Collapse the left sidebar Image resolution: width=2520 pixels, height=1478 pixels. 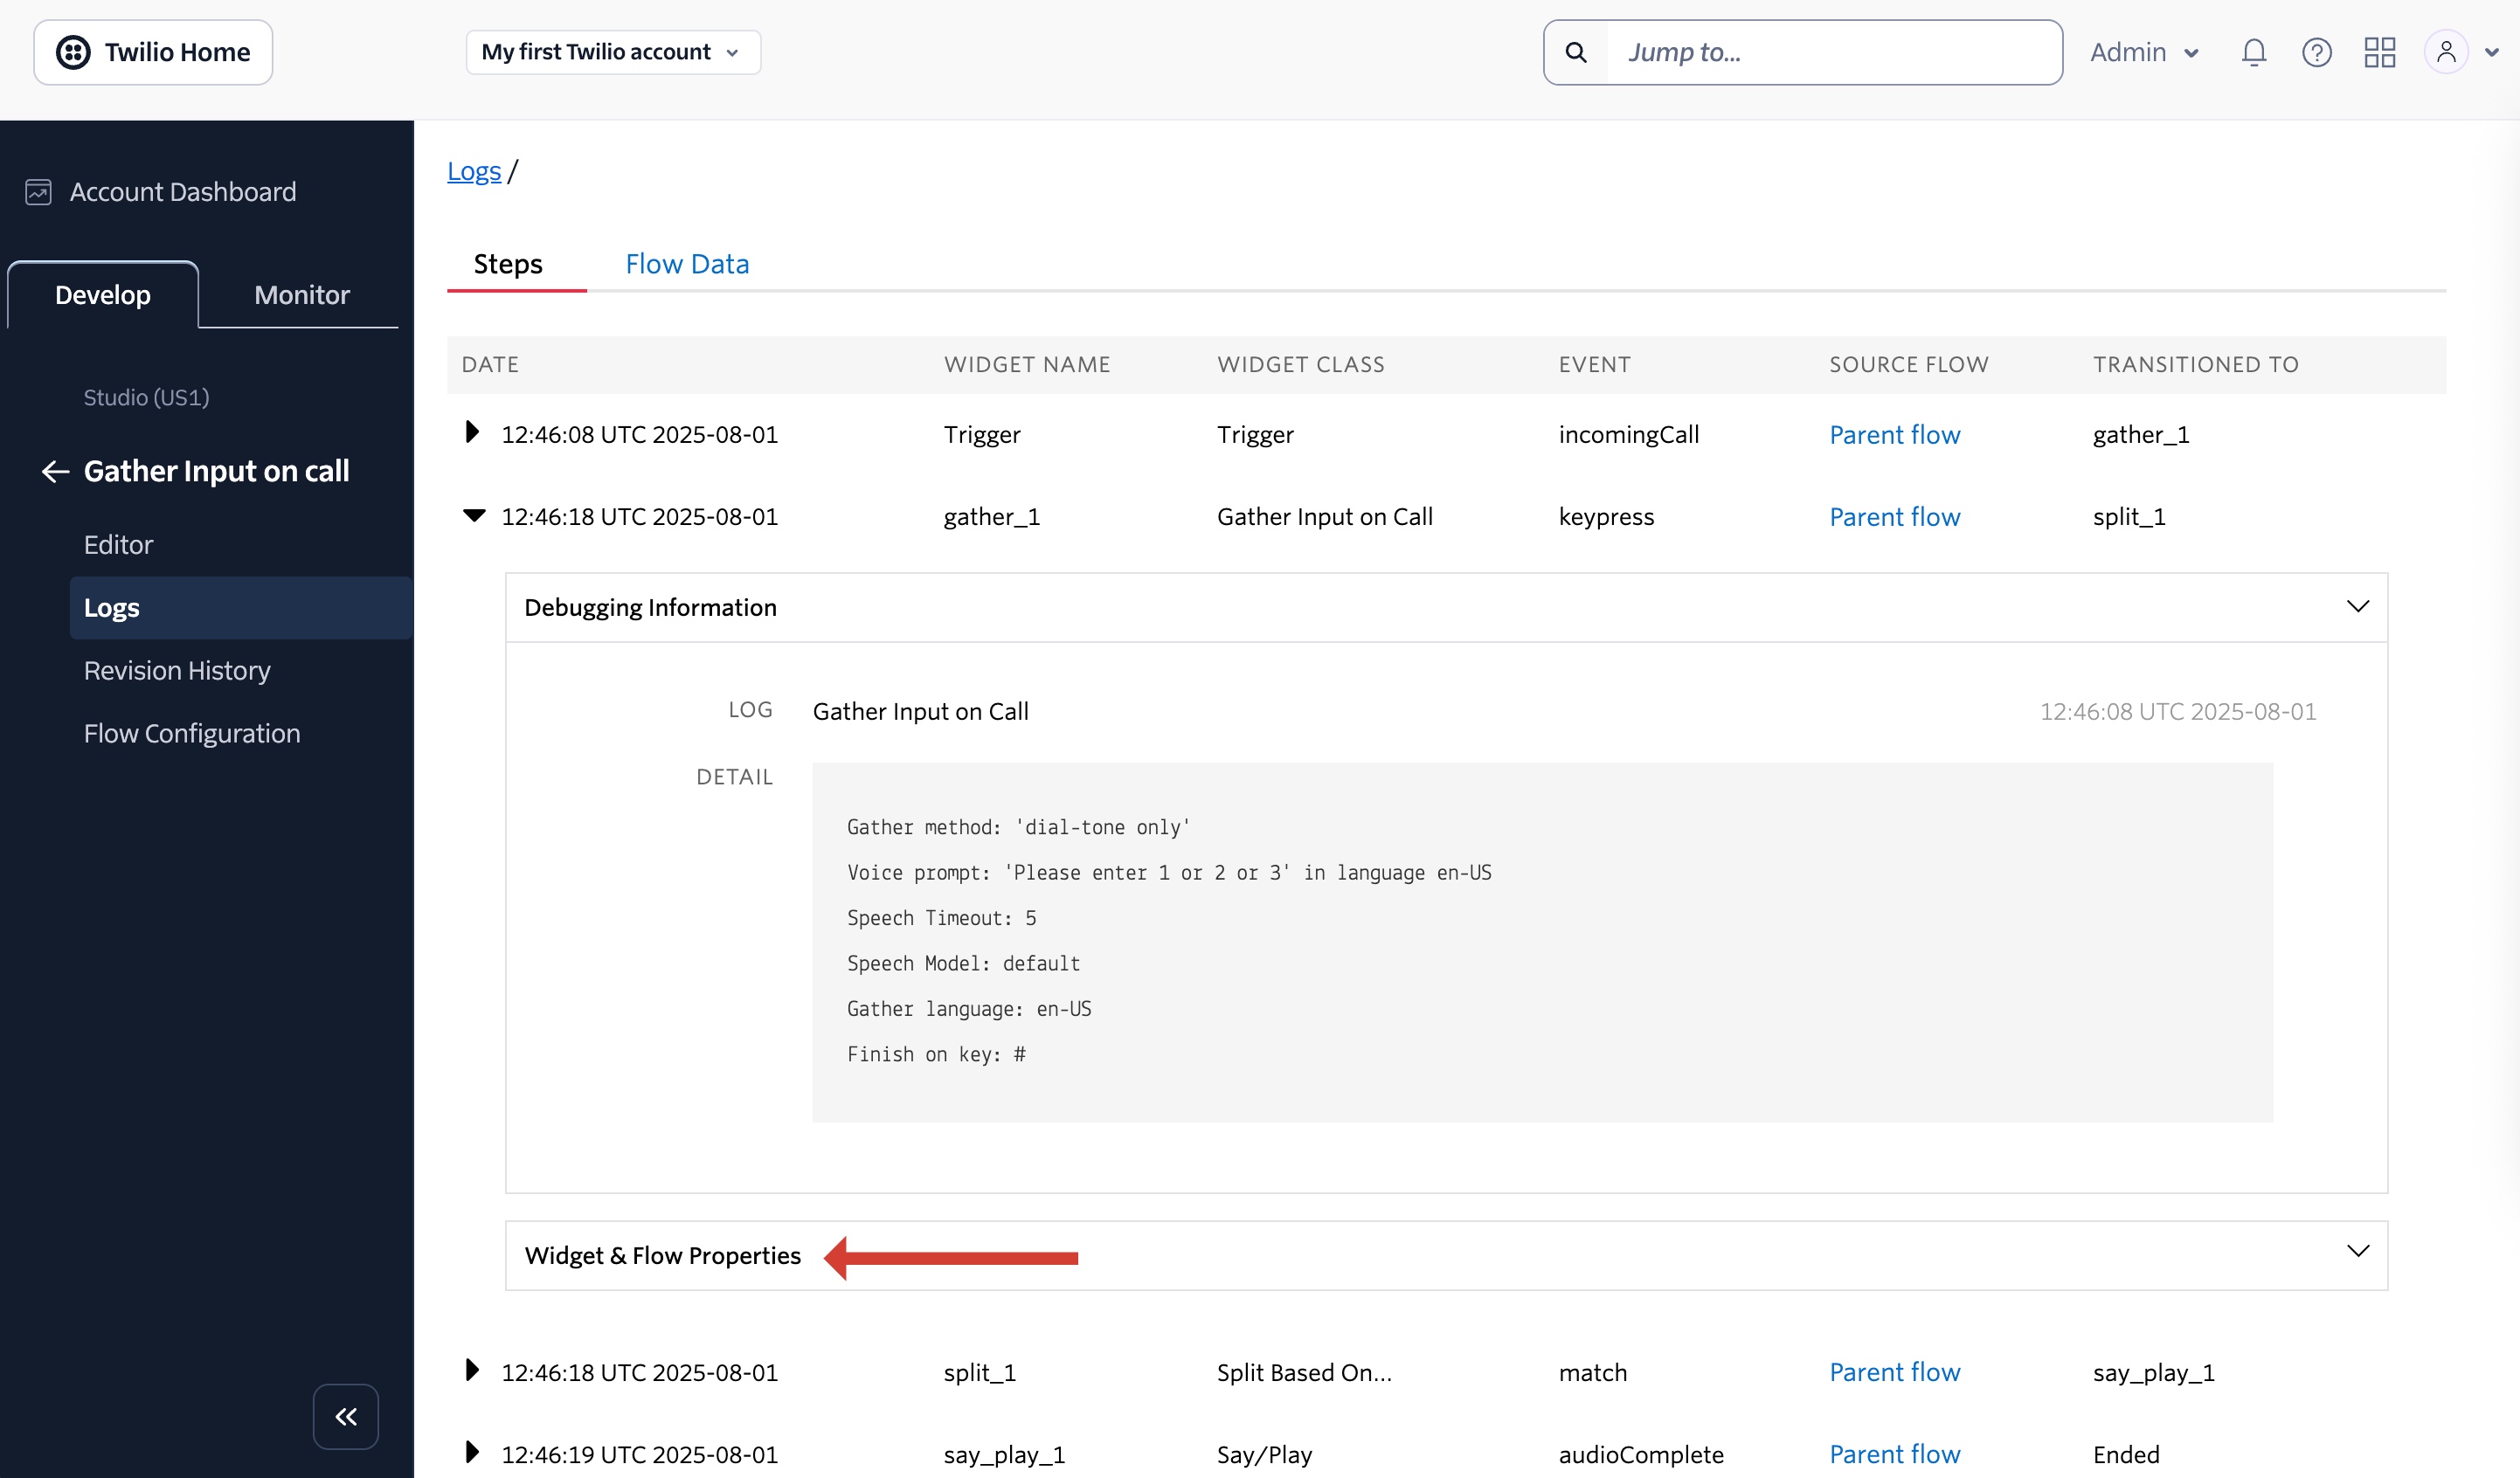point(345,1416)
